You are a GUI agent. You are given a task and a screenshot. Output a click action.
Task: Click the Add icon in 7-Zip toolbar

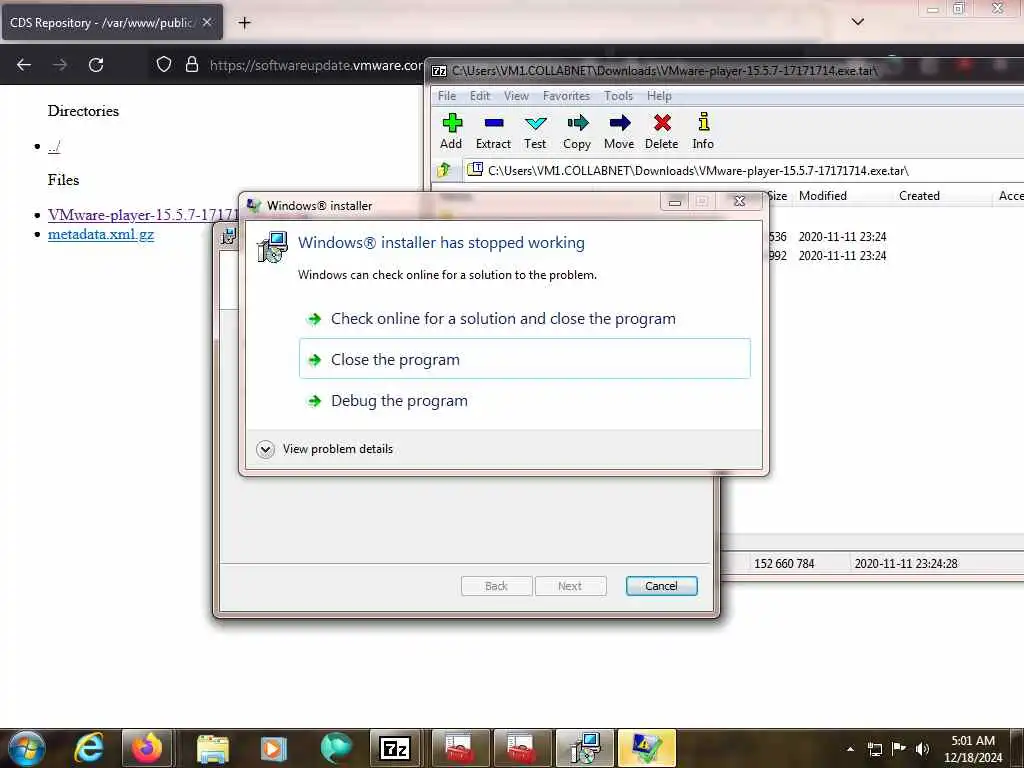(x=451, y=131)
